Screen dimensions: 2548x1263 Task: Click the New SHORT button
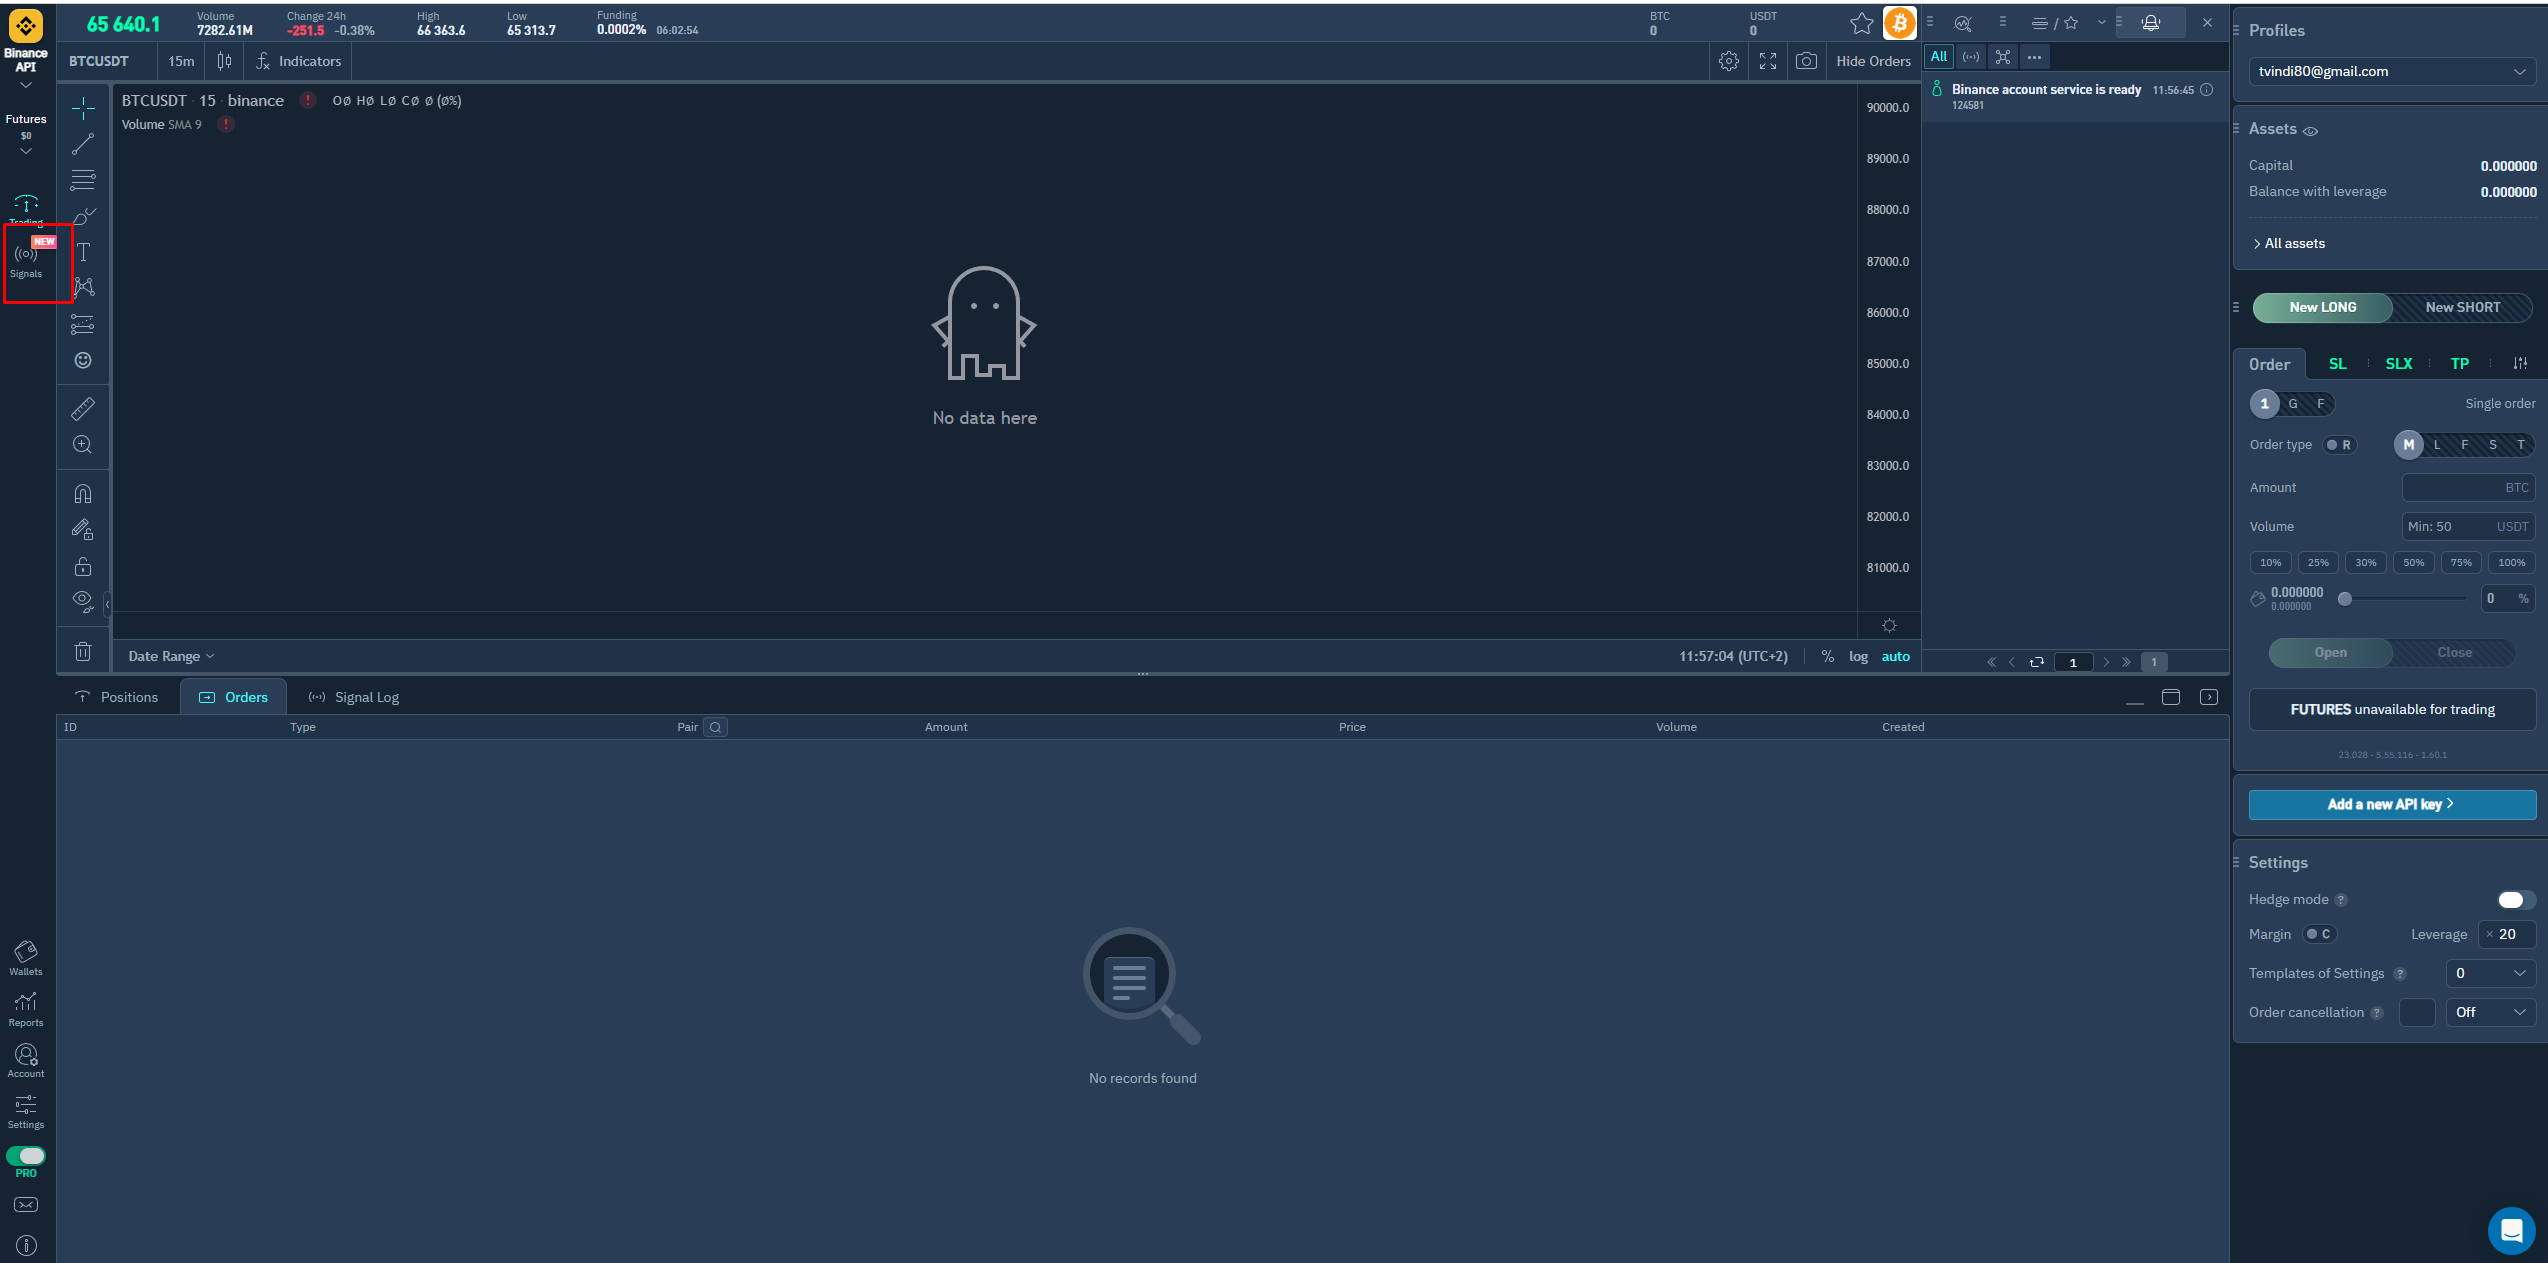coord(2462,307)
